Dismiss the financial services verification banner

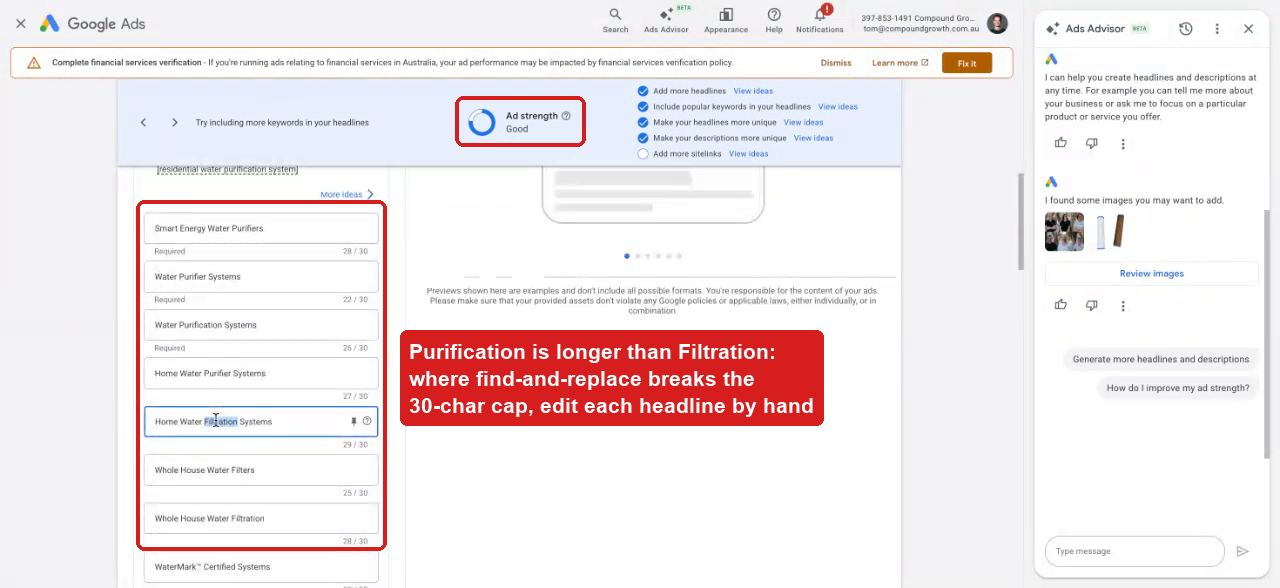tap(836, 63)
